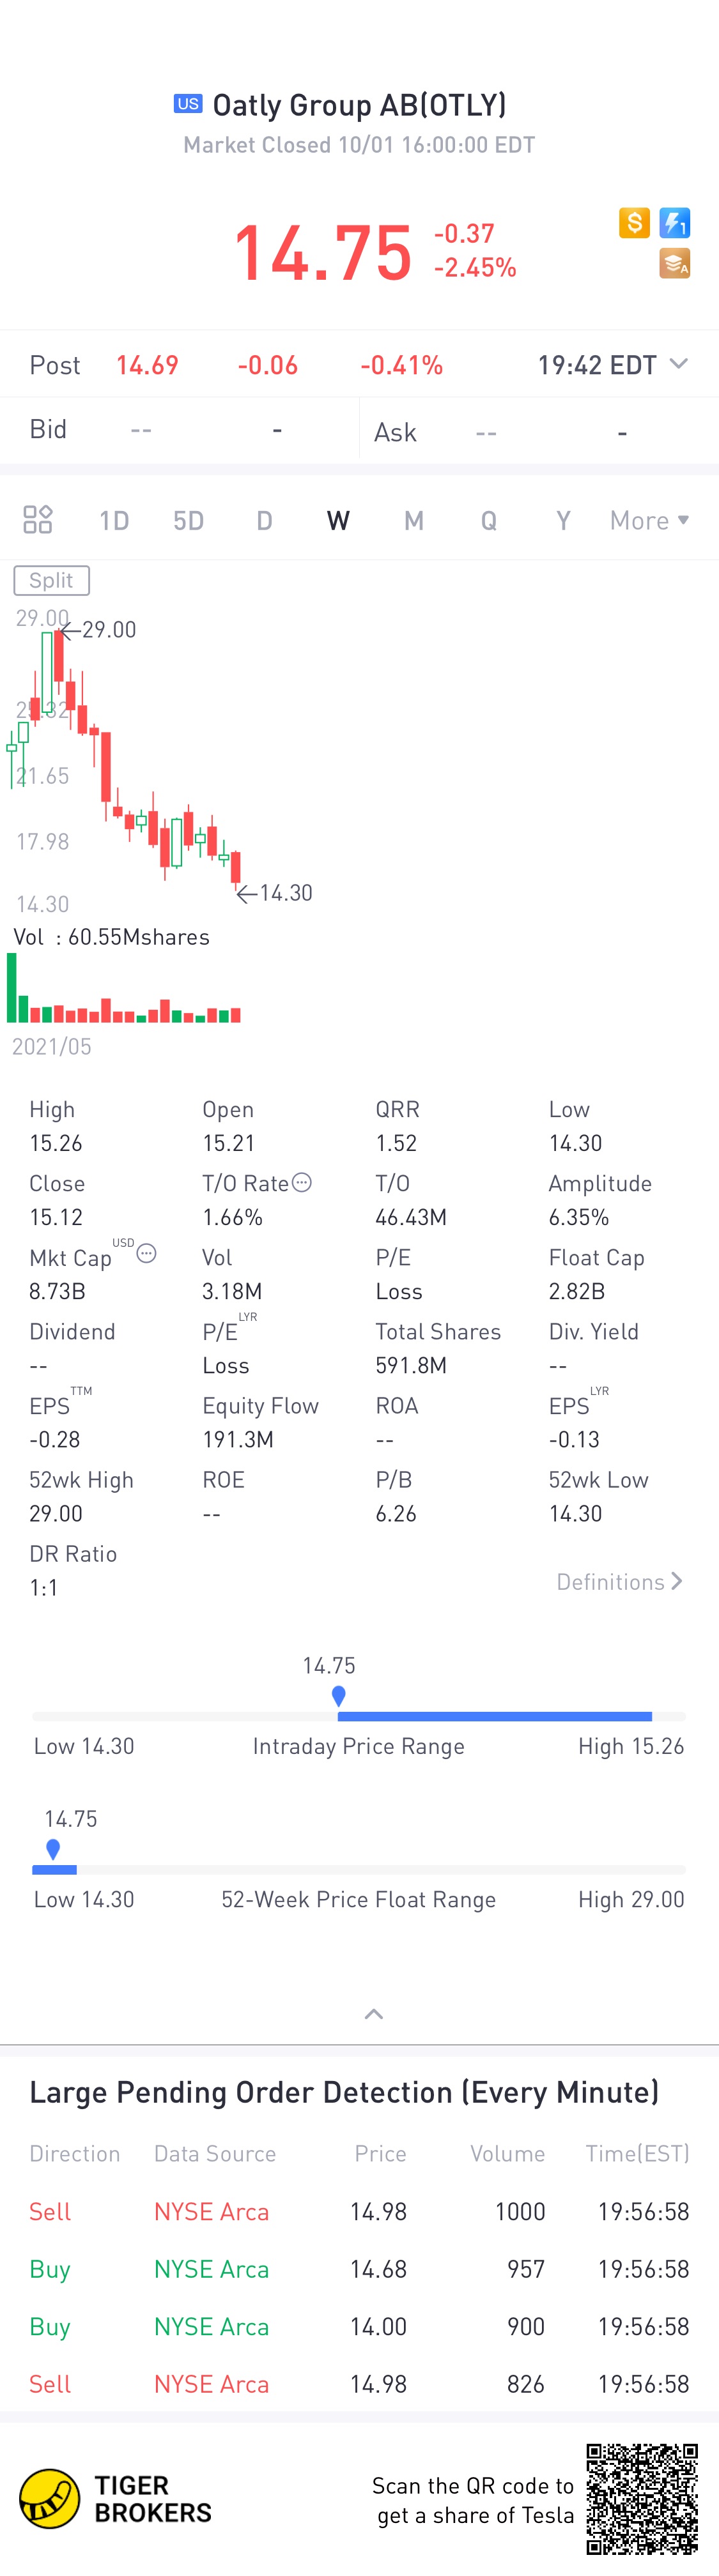Tap the Intraday Price Range marker
Screen dimensions: 719x2576
[339, 1695]
